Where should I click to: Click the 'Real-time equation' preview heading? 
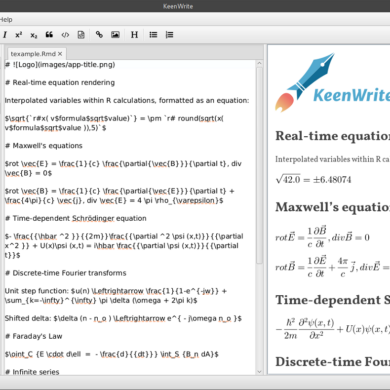tap(332, 136)
